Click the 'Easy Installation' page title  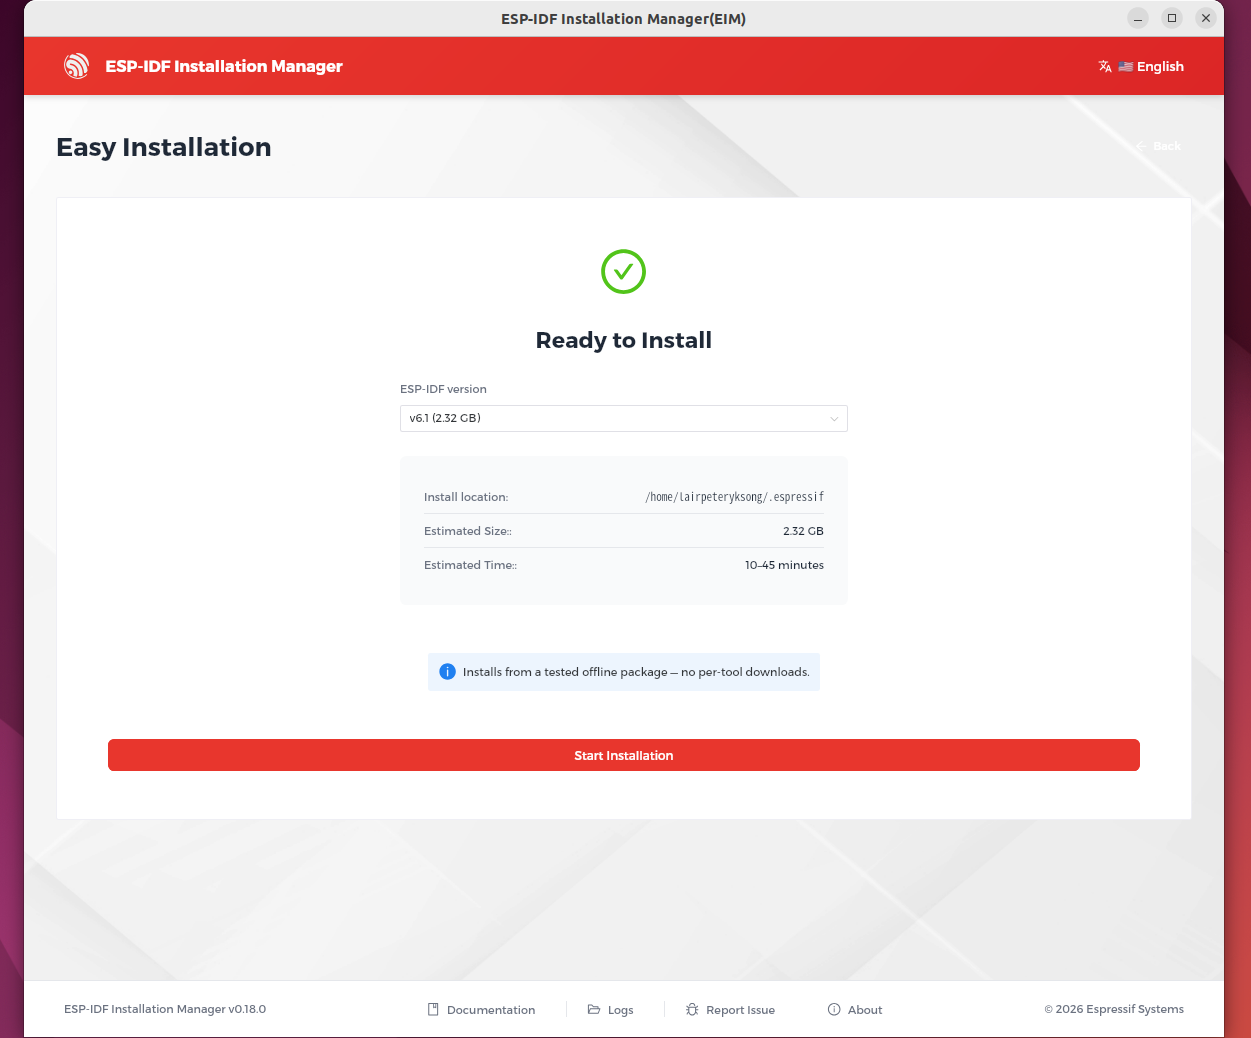point(164,147)
